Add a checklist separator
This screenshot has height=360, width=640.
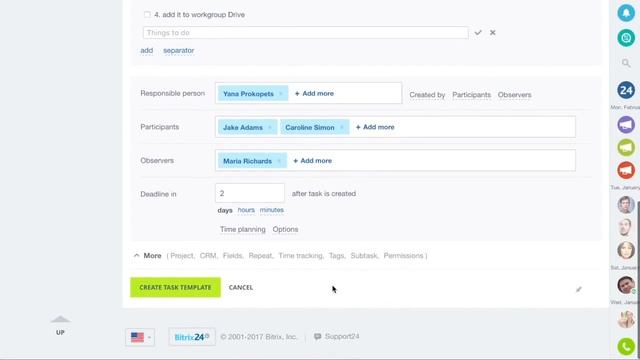tap(179, 51)
